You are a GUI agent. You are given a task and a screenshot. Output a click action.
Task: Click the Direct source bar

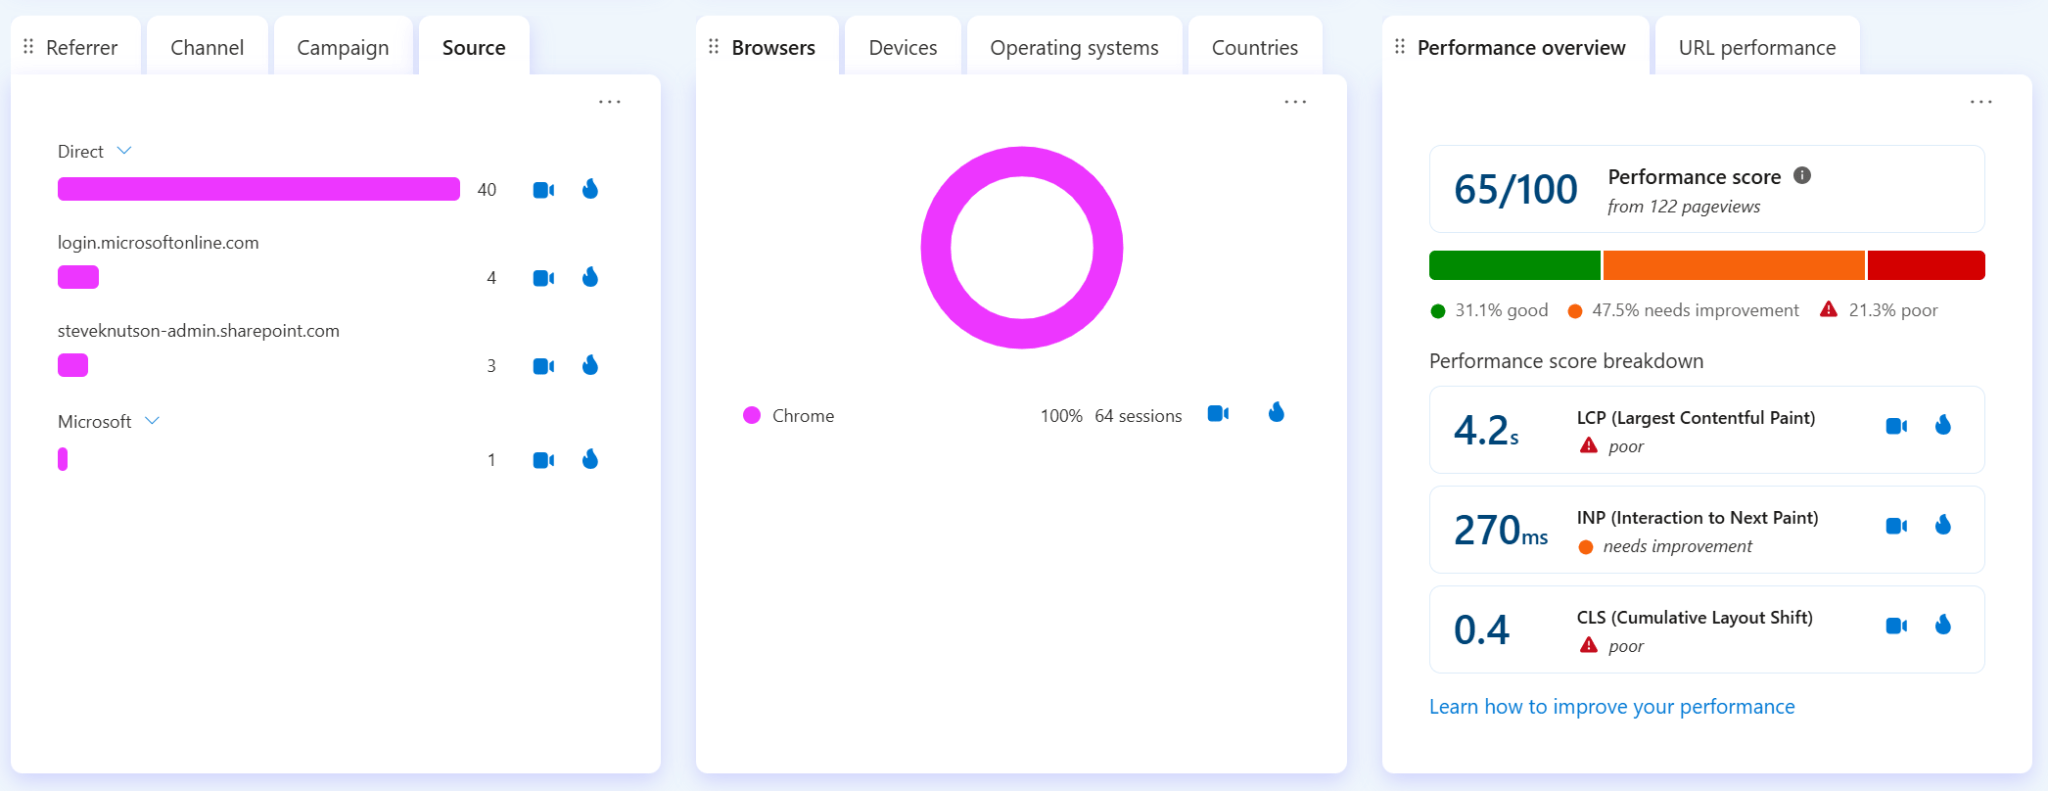coord(259,189)
